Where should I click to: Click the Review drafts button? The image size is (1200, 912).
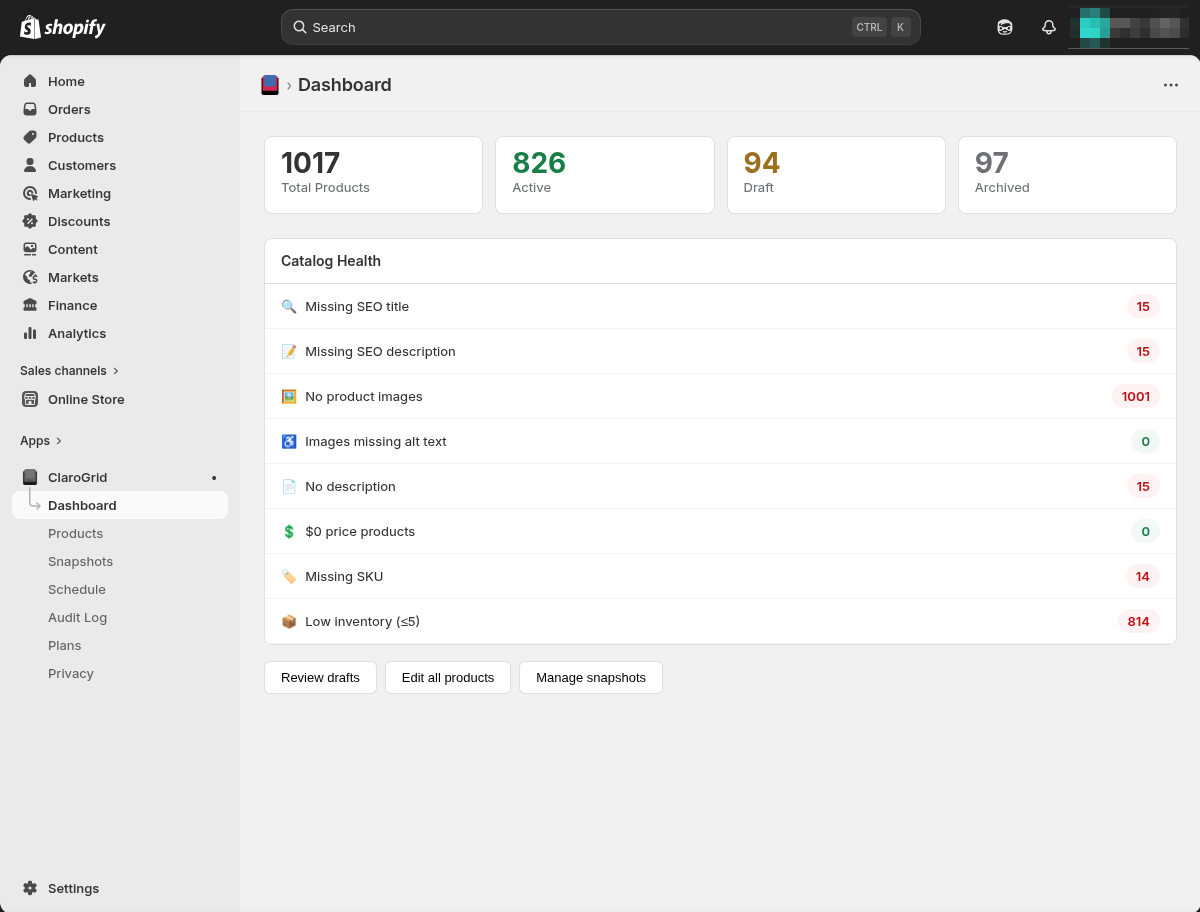click(320, 677)
